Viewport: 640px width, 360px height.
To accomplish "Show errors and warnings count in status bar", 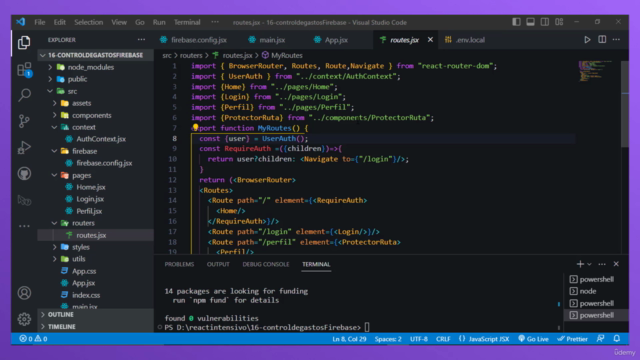I will [33, 339].
